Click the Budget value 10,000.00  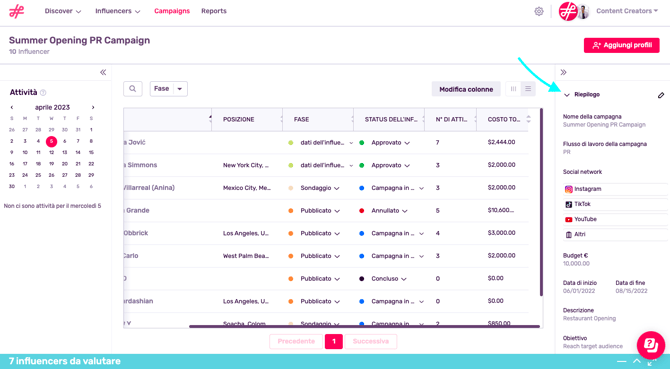[576, 264]
